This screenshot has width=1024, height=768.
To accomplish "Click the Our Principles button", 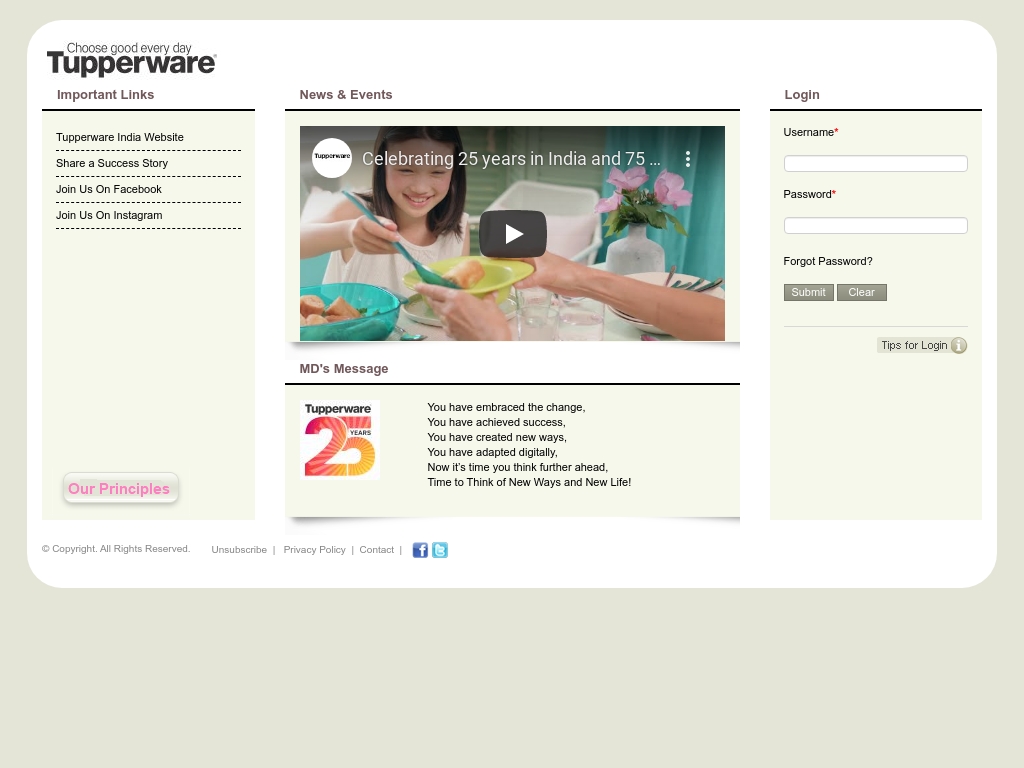I will point(120,488).
